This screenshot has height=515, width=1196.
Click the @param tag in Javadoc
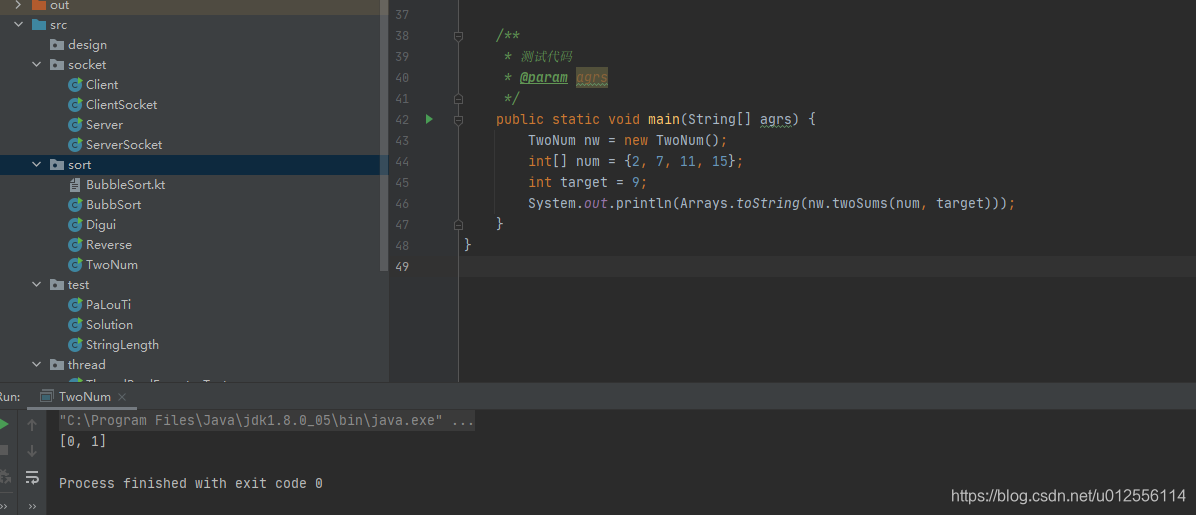544,78
